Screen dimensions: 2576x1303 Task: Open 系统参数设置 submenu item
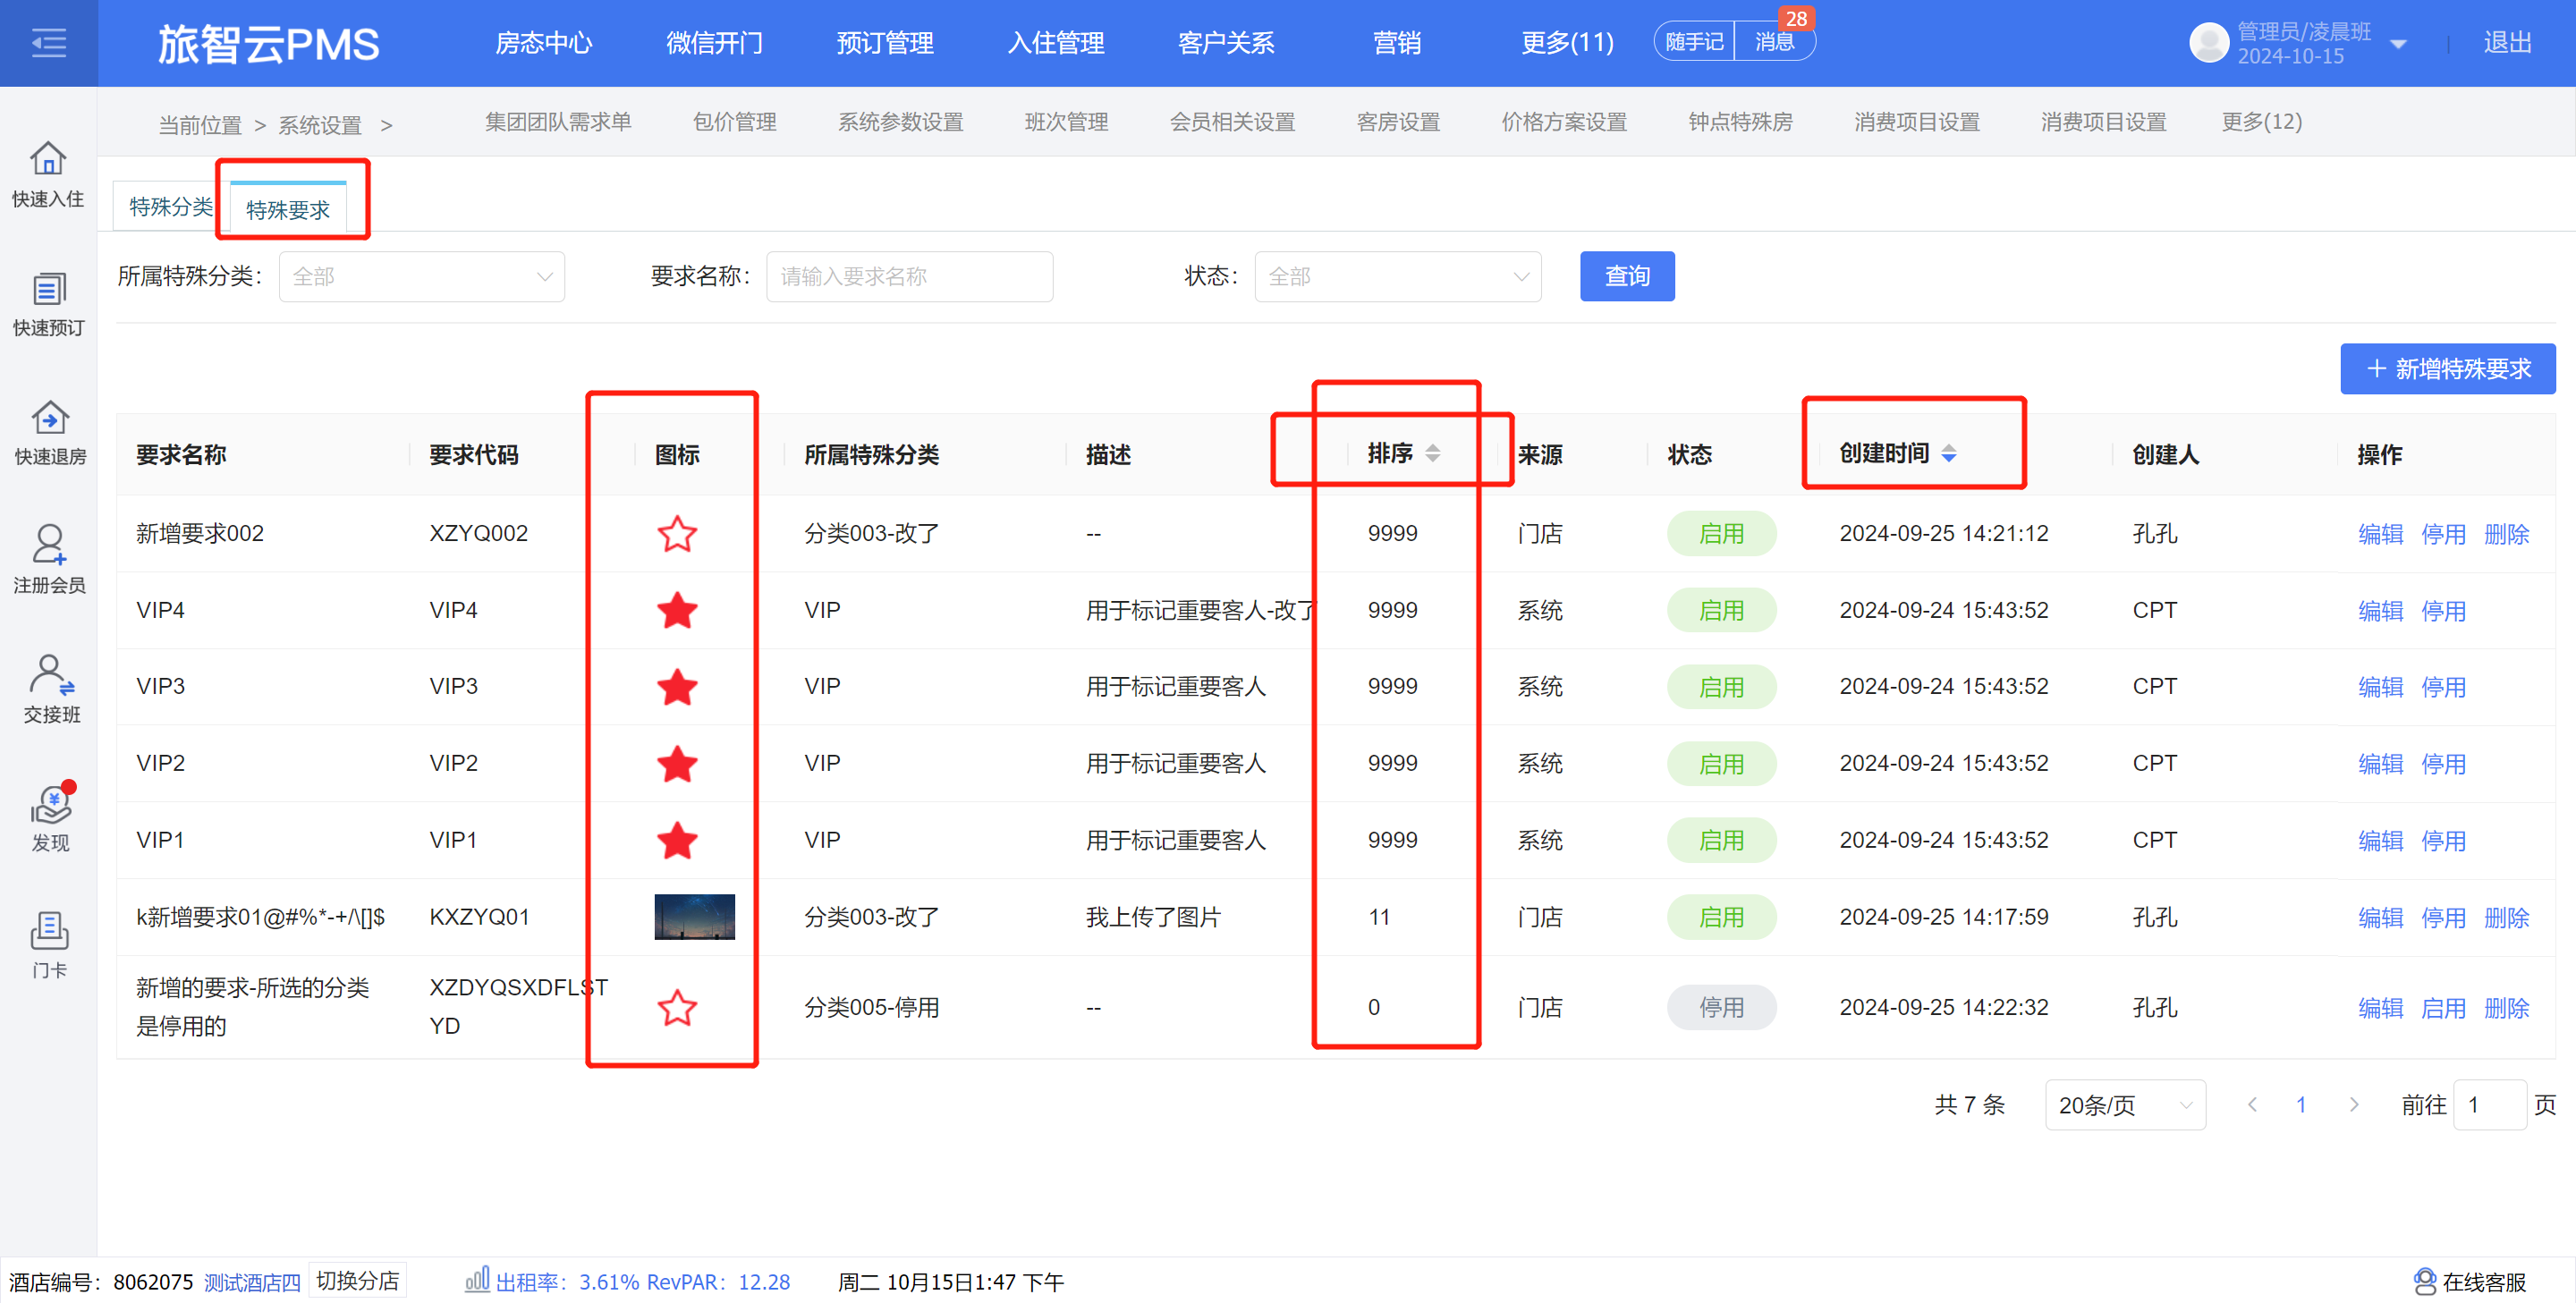pyautogui.click(x=900, y=122)
